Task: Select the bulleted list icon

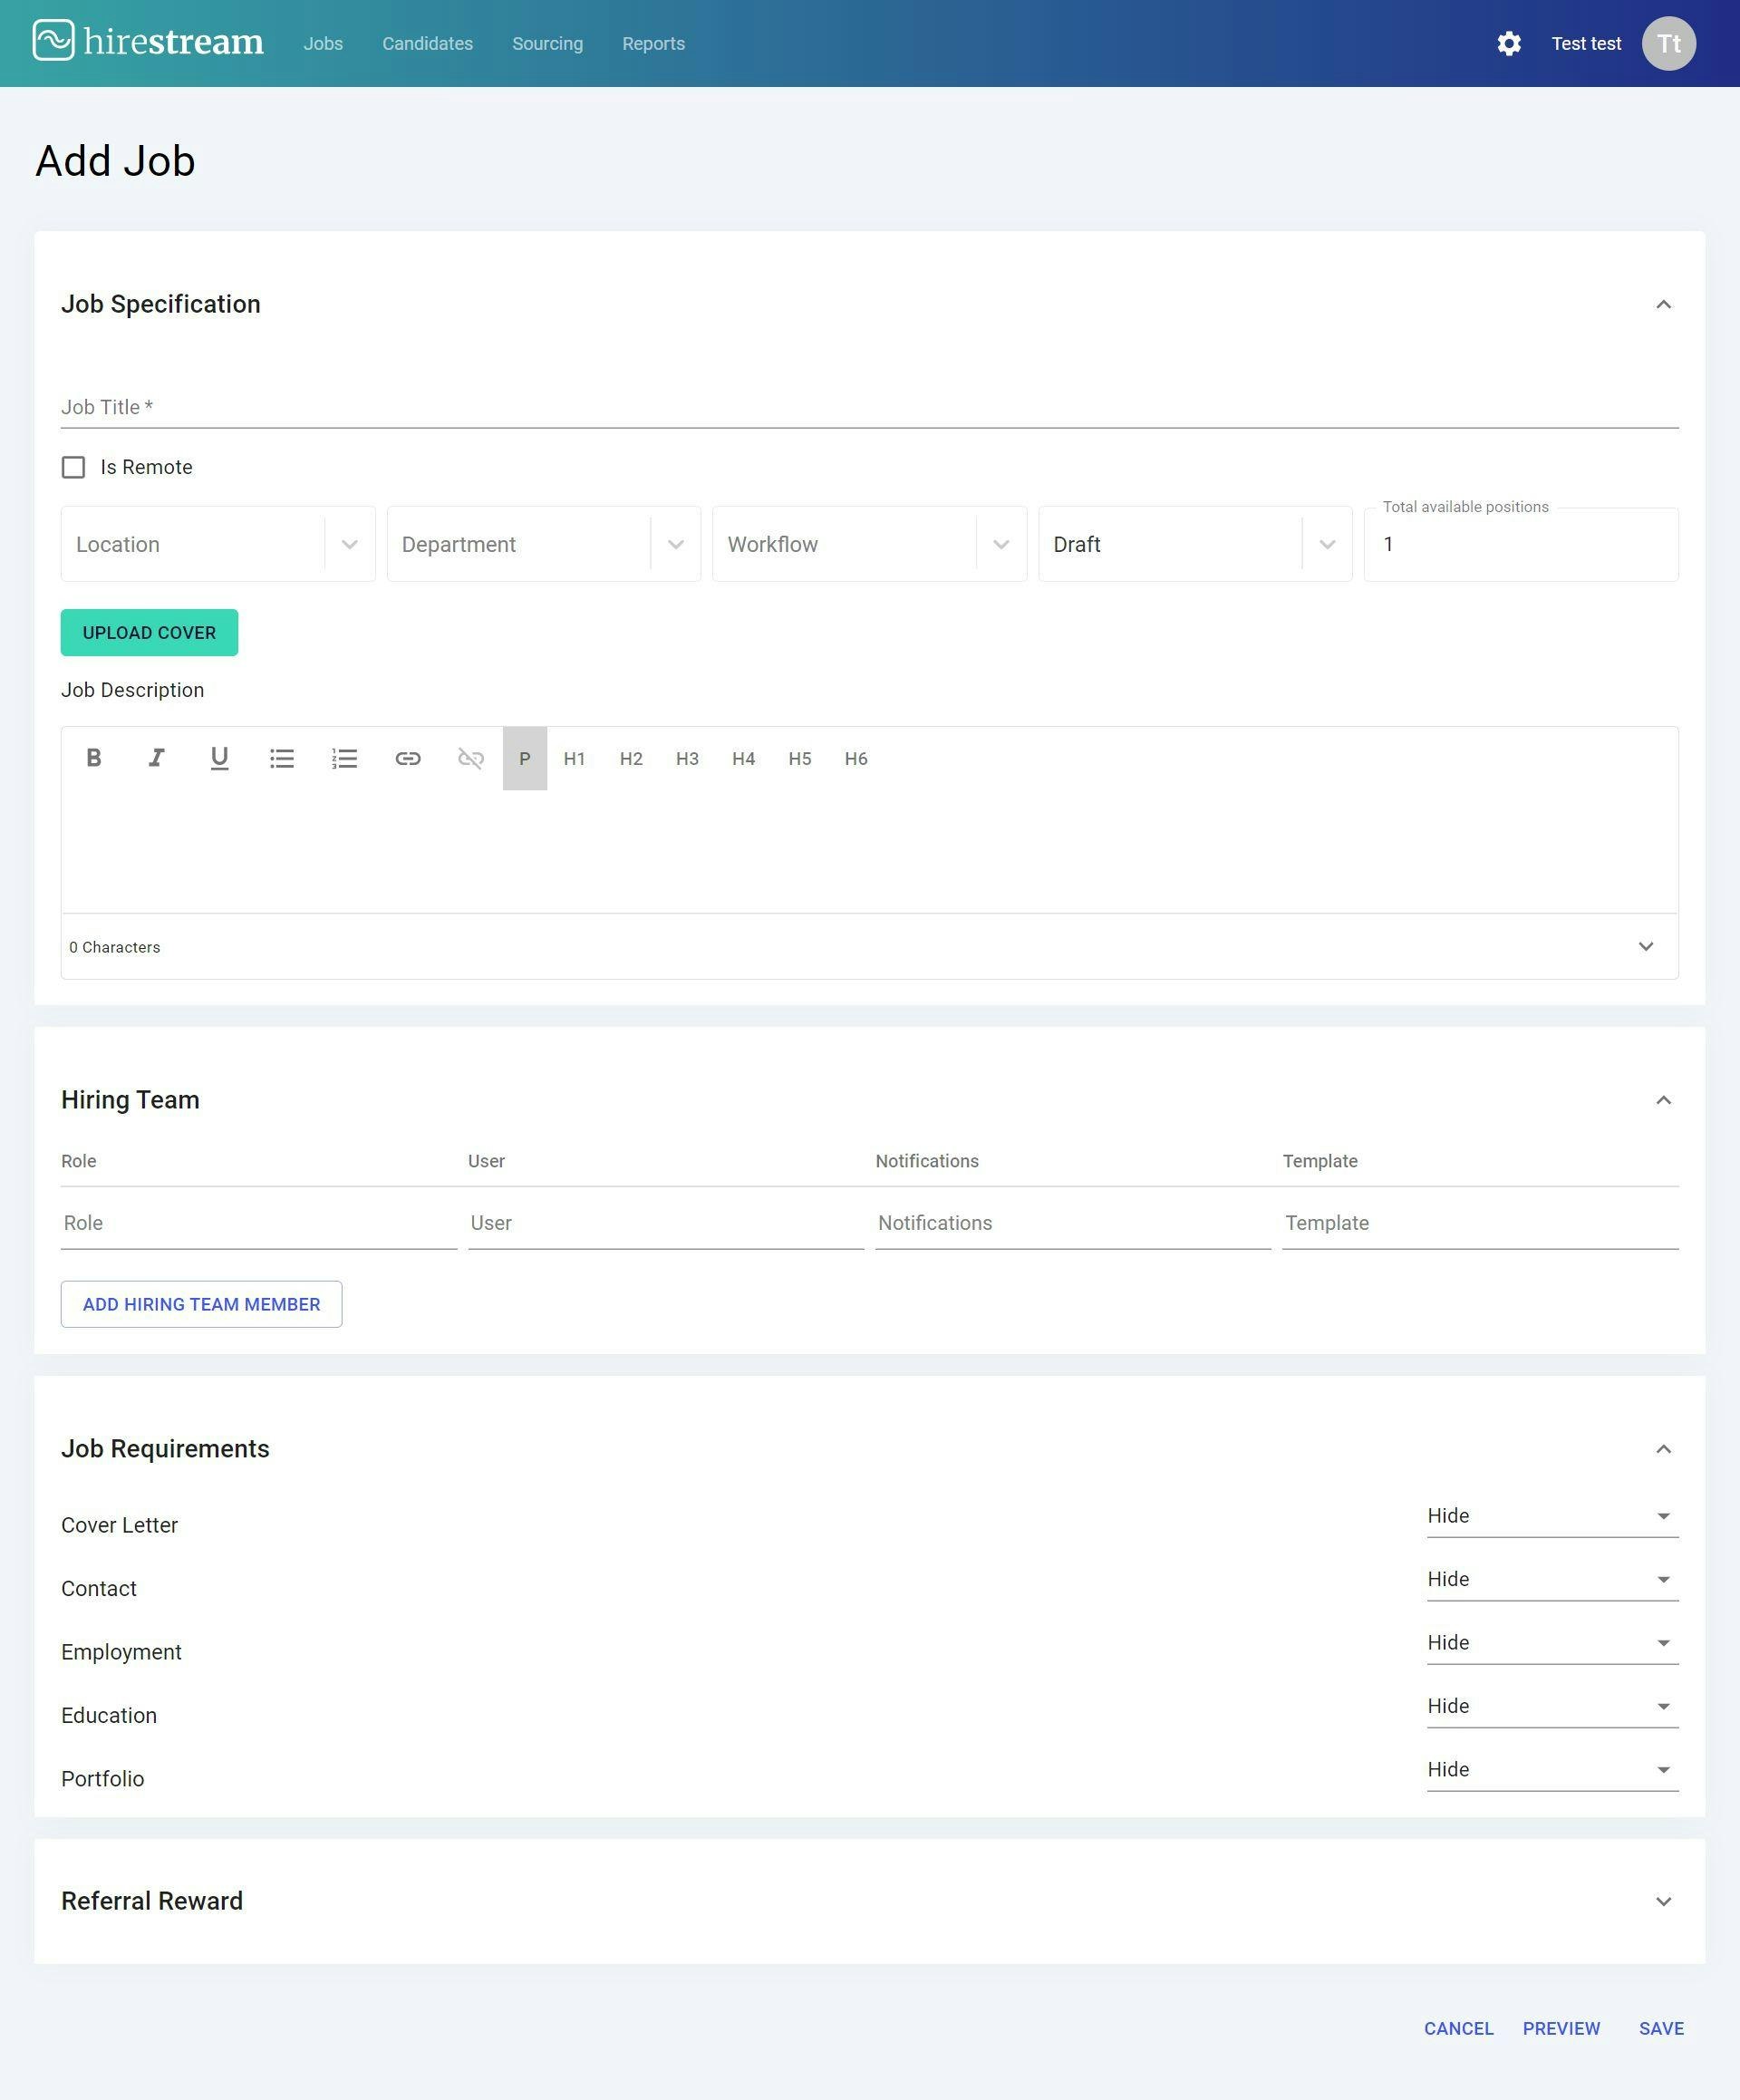Action: [x=282, y=758]
